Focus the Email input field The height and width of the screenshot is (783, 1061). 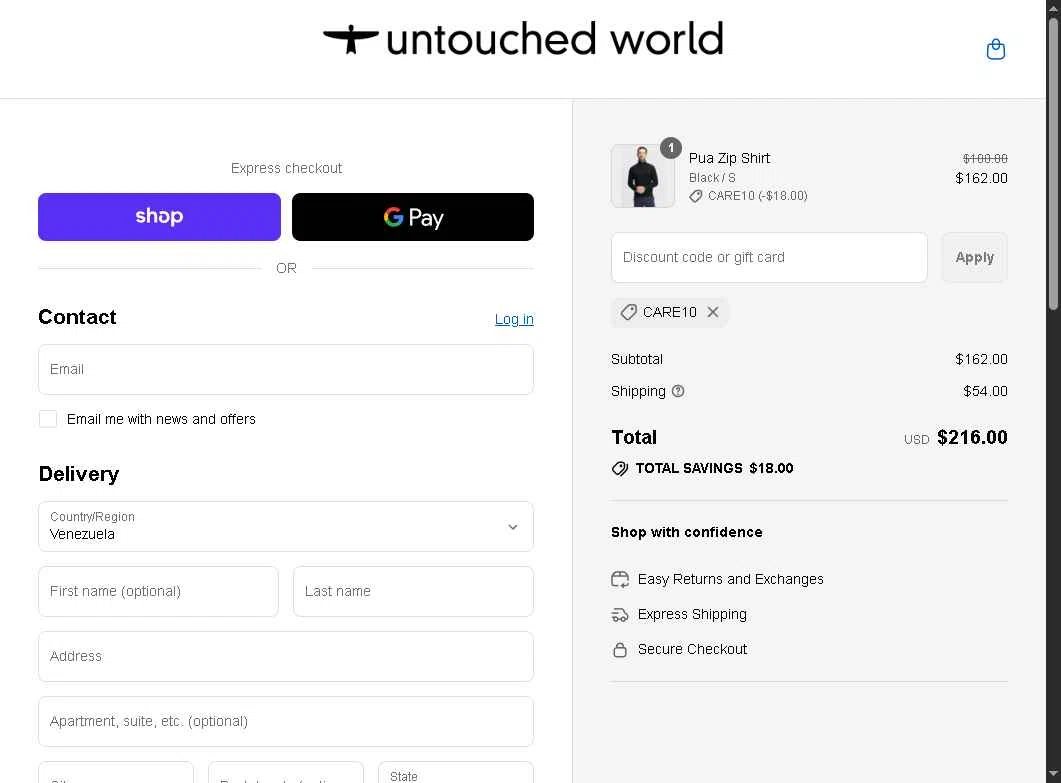286,370
